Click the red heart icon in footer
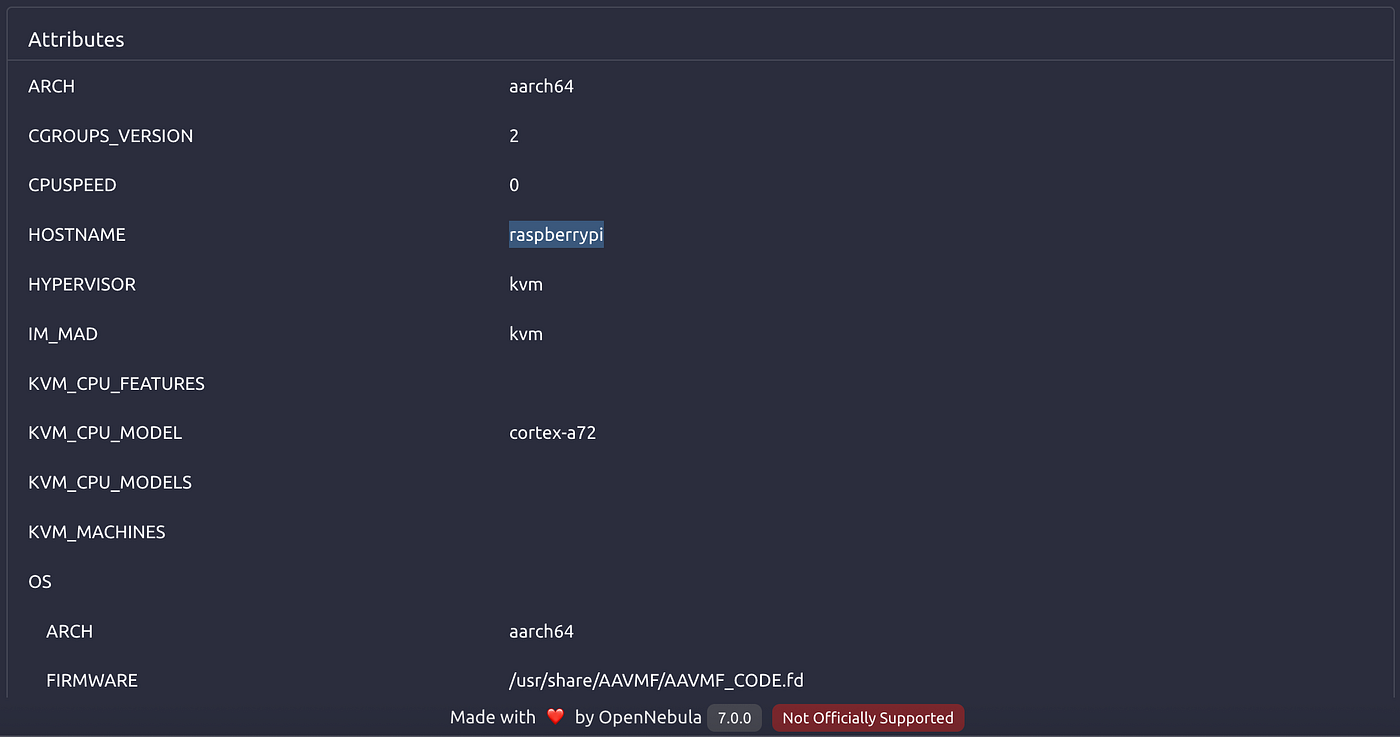The height and width of the screenshot is (737, 1400). 555,718
